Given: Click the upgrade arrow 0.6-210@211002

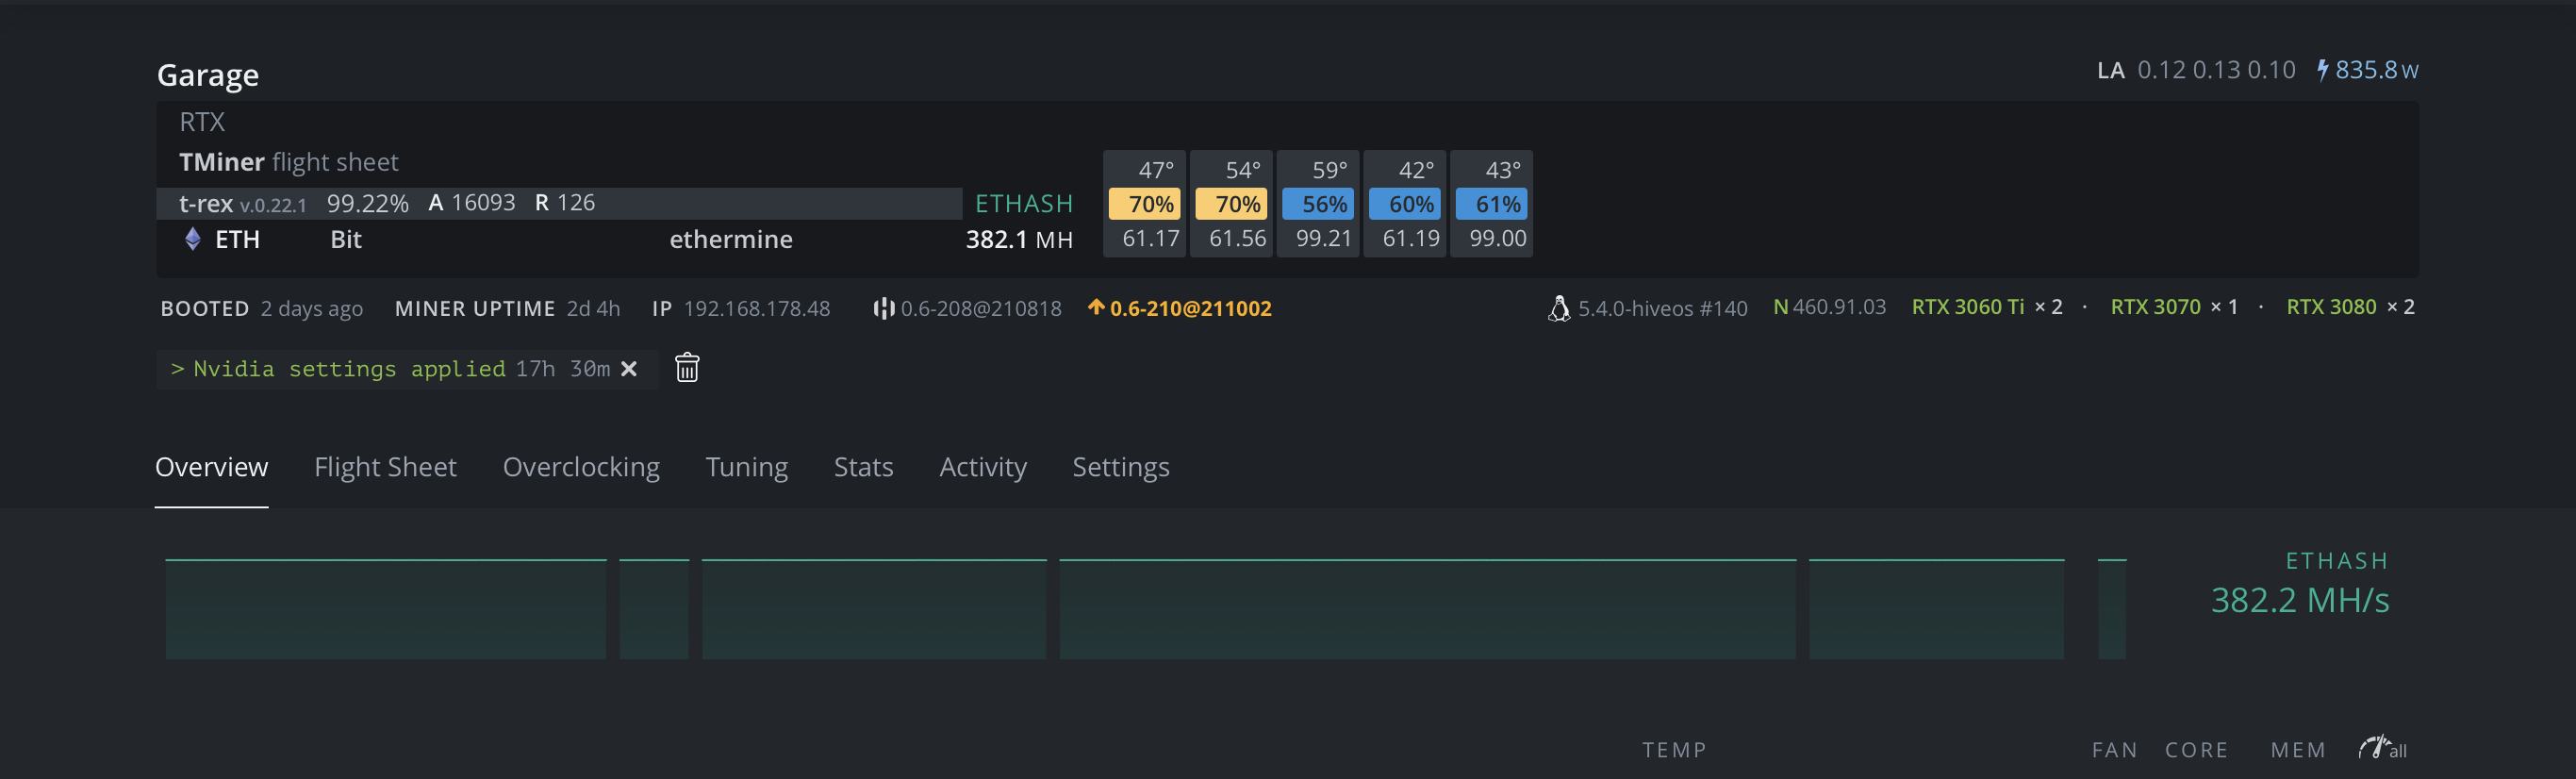Looking at the screenshot, I should pyautogui.click(x=1180, y=308).
